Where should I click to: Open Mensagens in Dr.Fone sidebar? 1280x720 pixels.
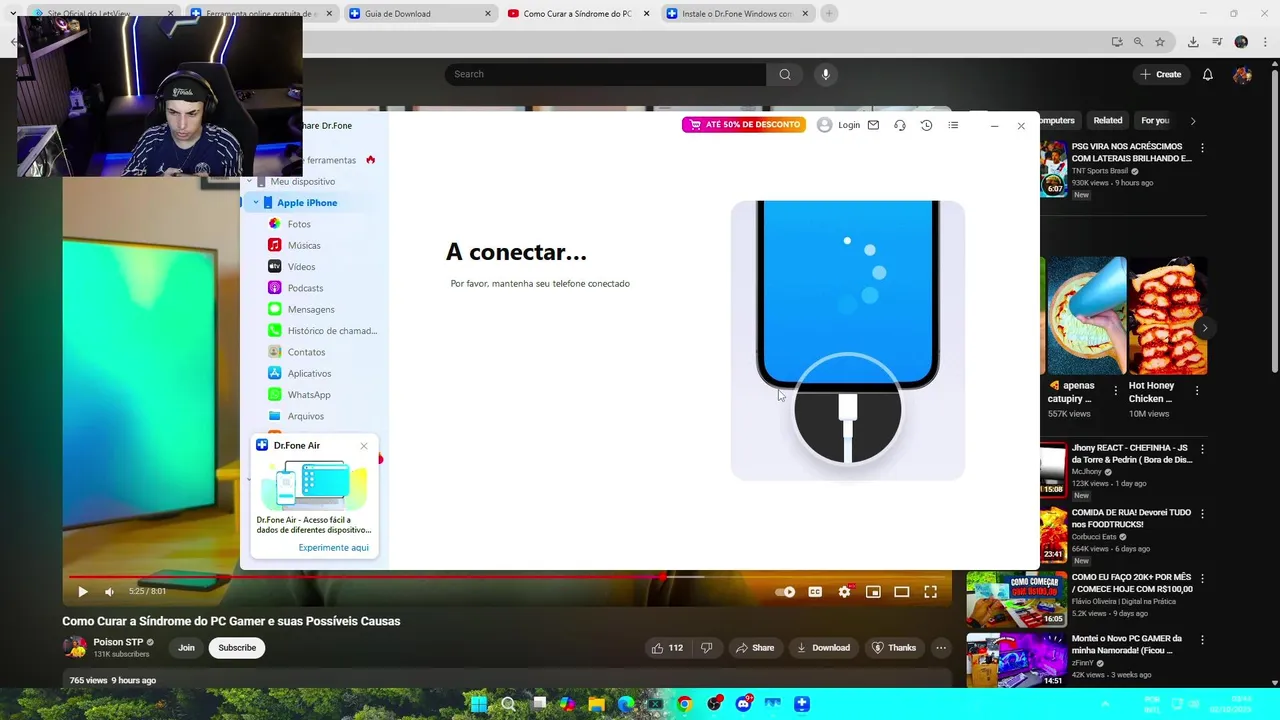click(310, 309)
